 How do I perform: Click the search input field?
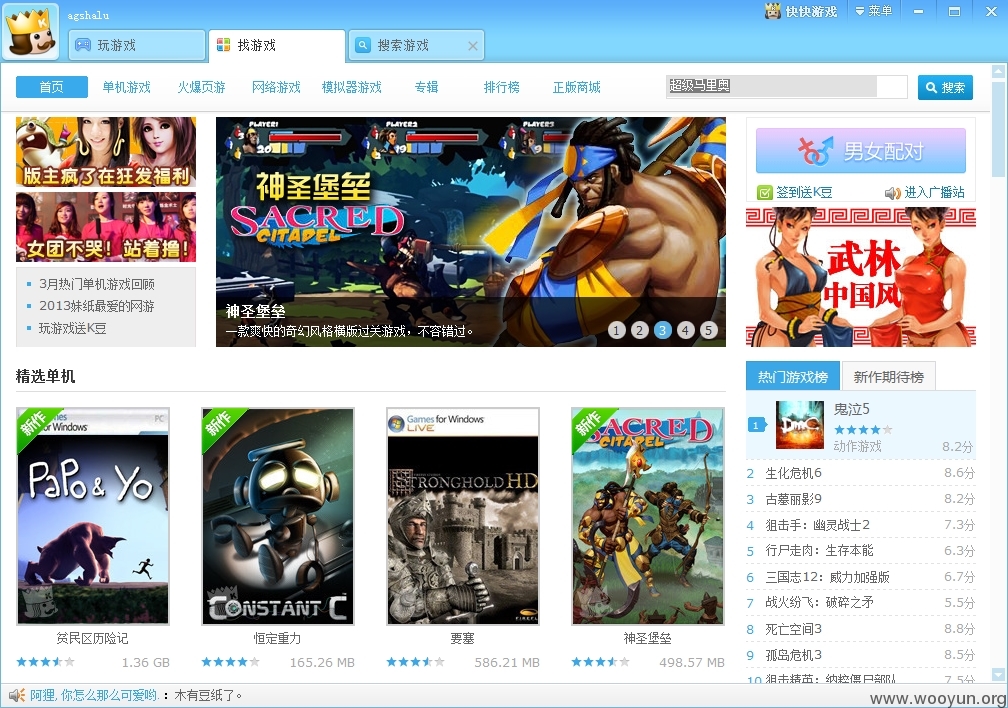(x=787, y=86)
